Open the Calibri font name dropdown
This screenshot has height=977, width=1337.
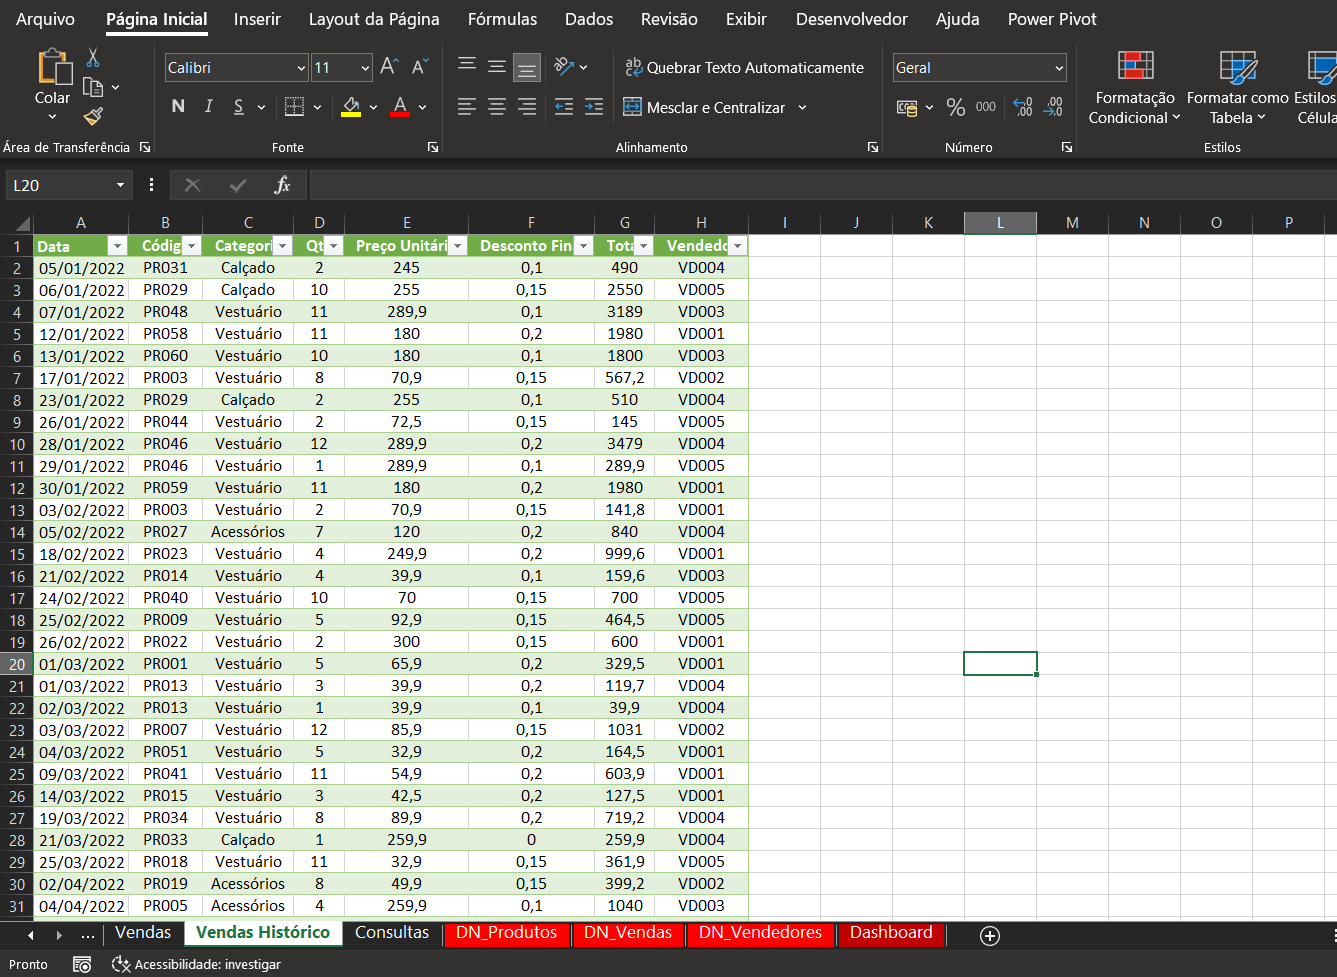coord(301,68)
